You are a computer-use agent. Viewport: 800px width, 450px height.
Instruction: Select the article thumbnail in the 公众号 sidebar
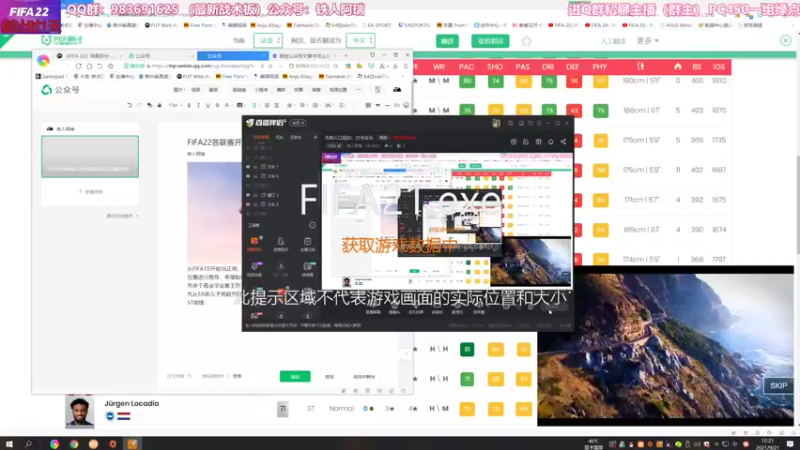[90, 157]
